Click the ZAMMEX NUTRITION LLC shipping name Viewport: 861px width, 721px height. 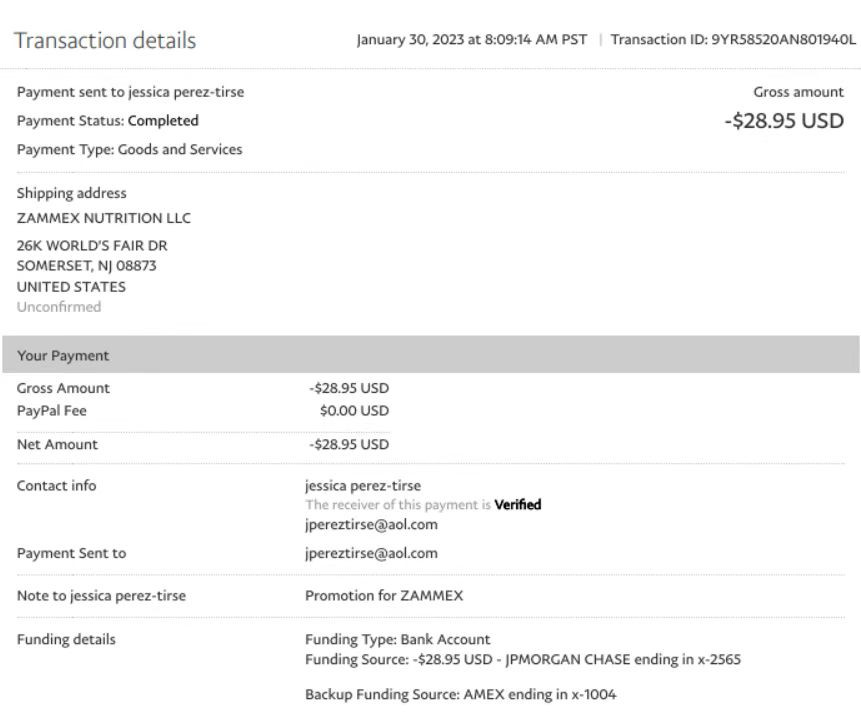point(104,218)
